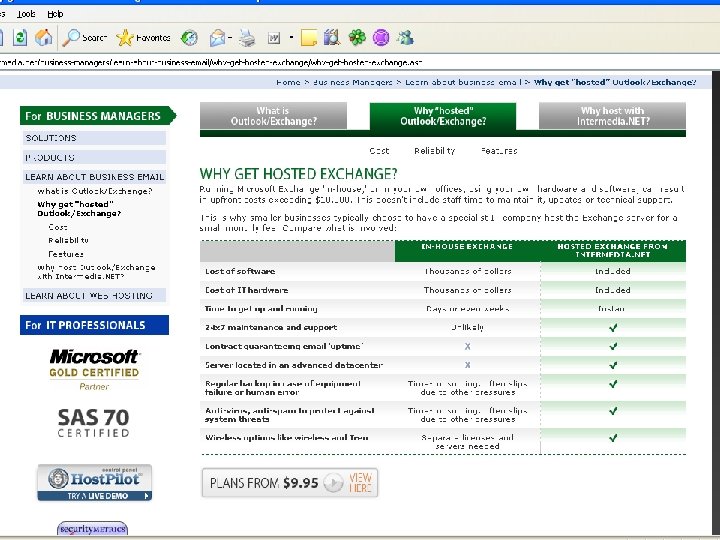The width and height of the screenshot is (720, 540).
Task: Launch the green ICQ flower icon
Action: [357, 38]
